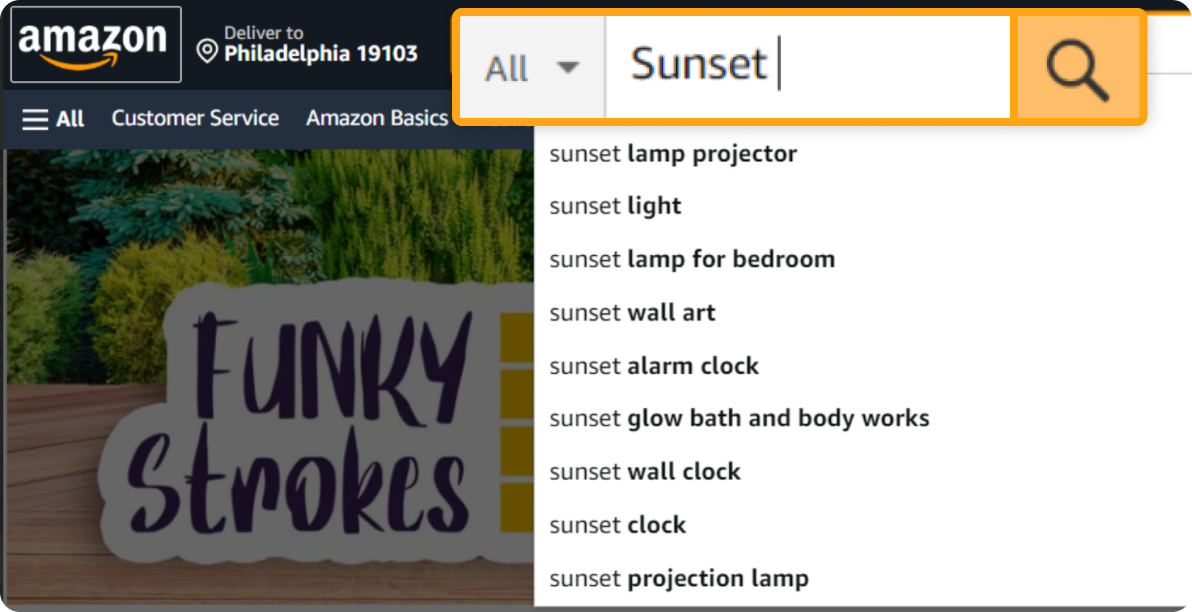Choose suggestion sunset wall art

coord(632,312)
